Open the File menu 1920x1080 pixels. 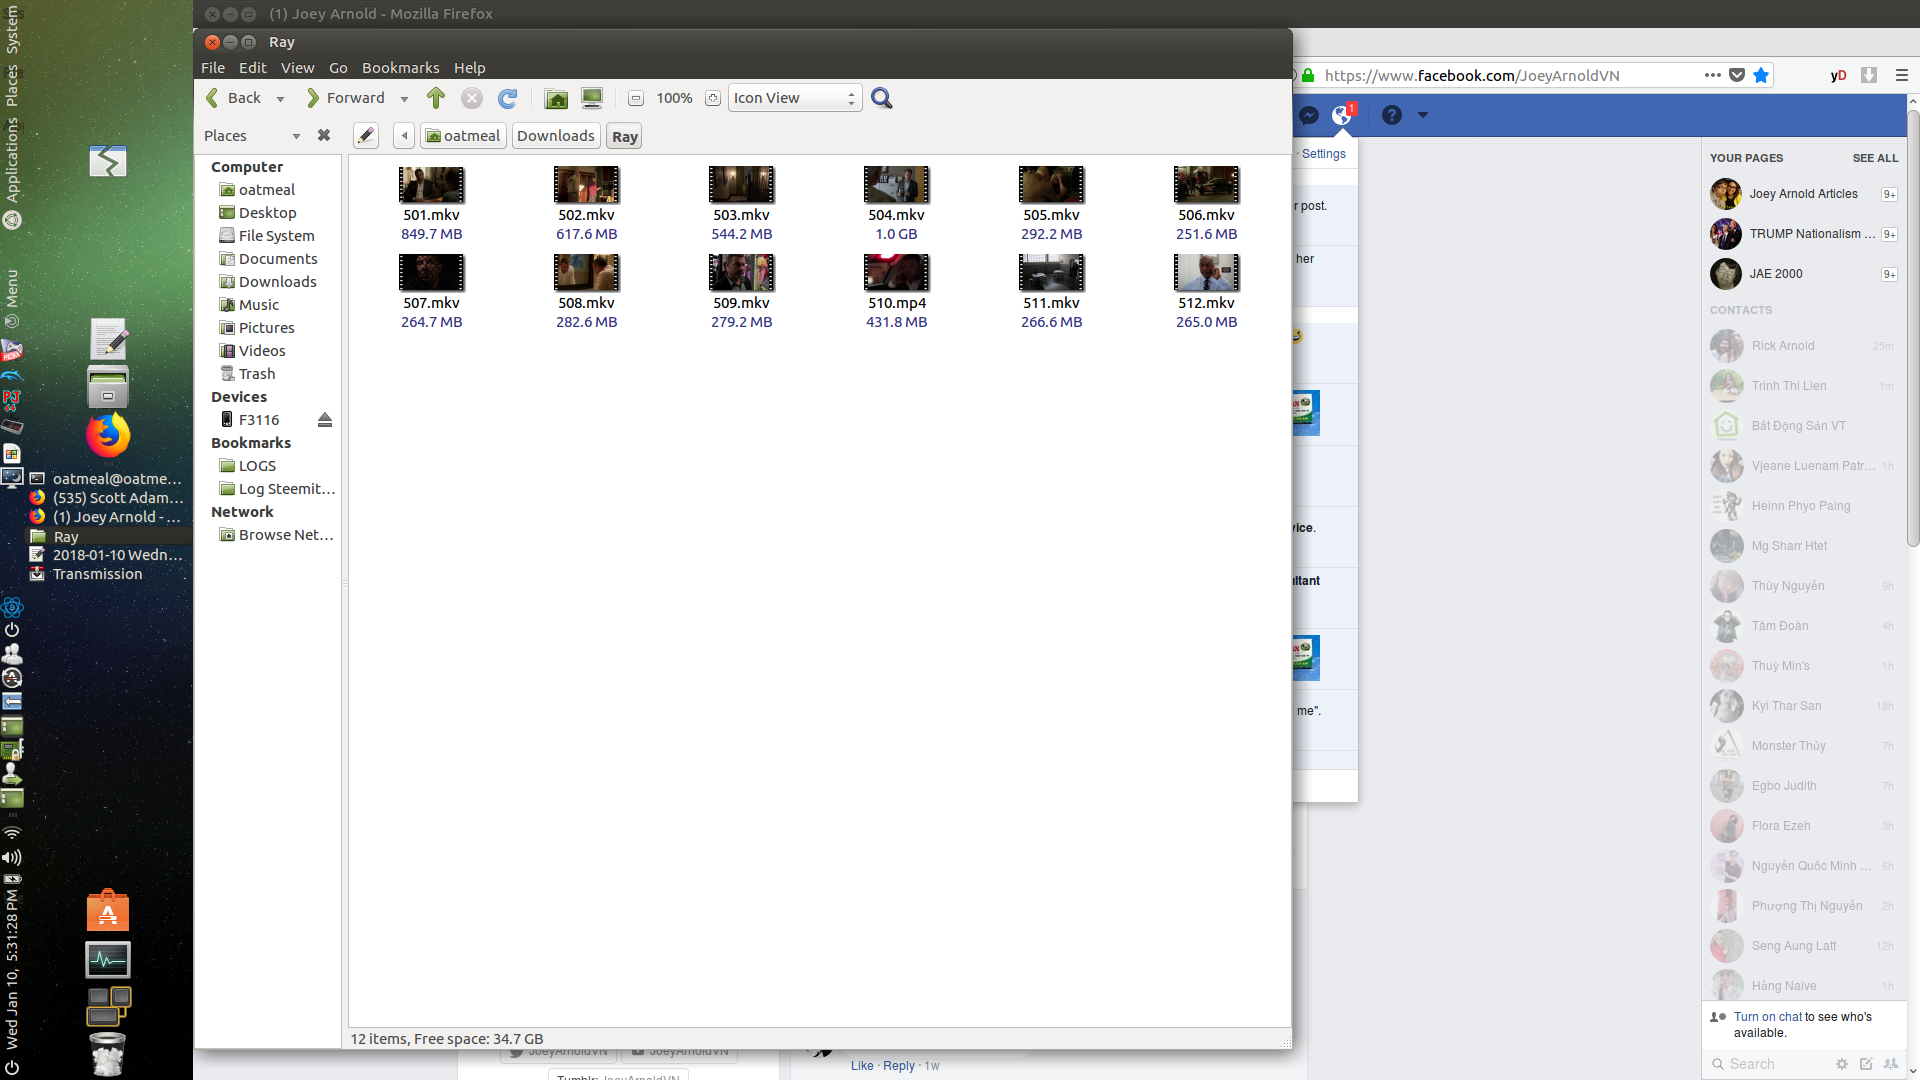click(213, 68)
